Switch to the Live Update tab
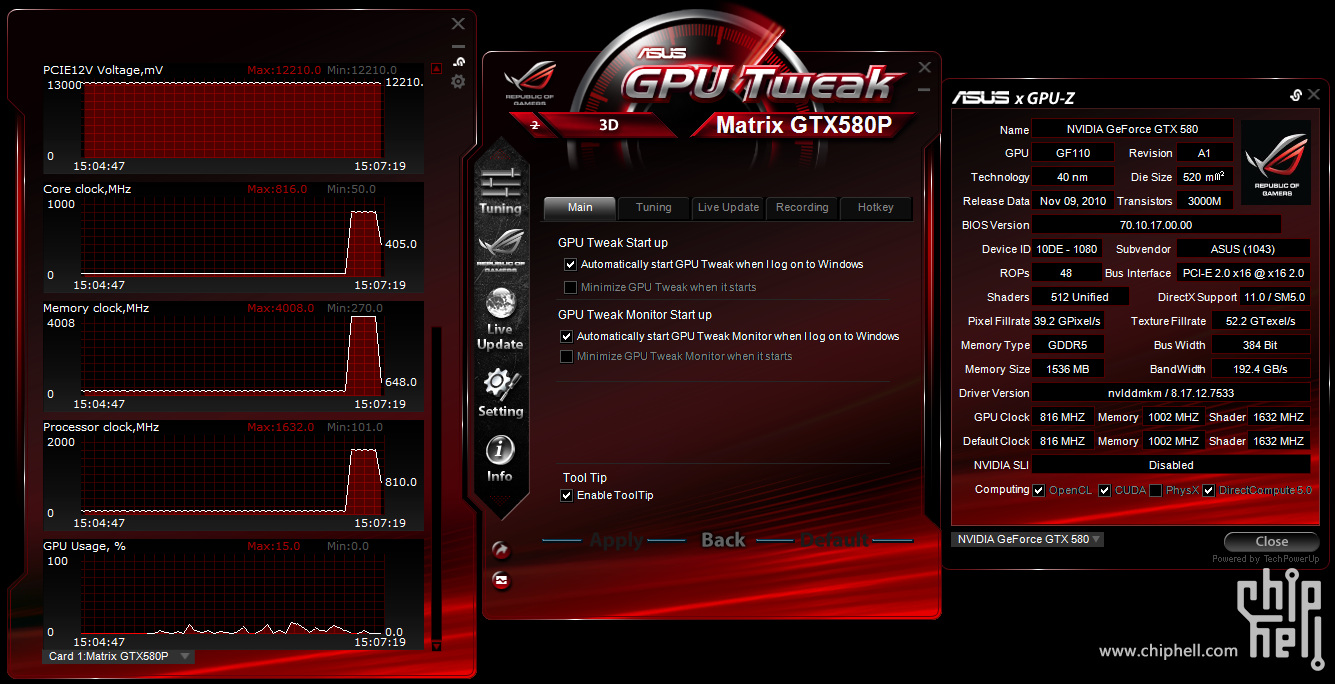 (728, 208)
